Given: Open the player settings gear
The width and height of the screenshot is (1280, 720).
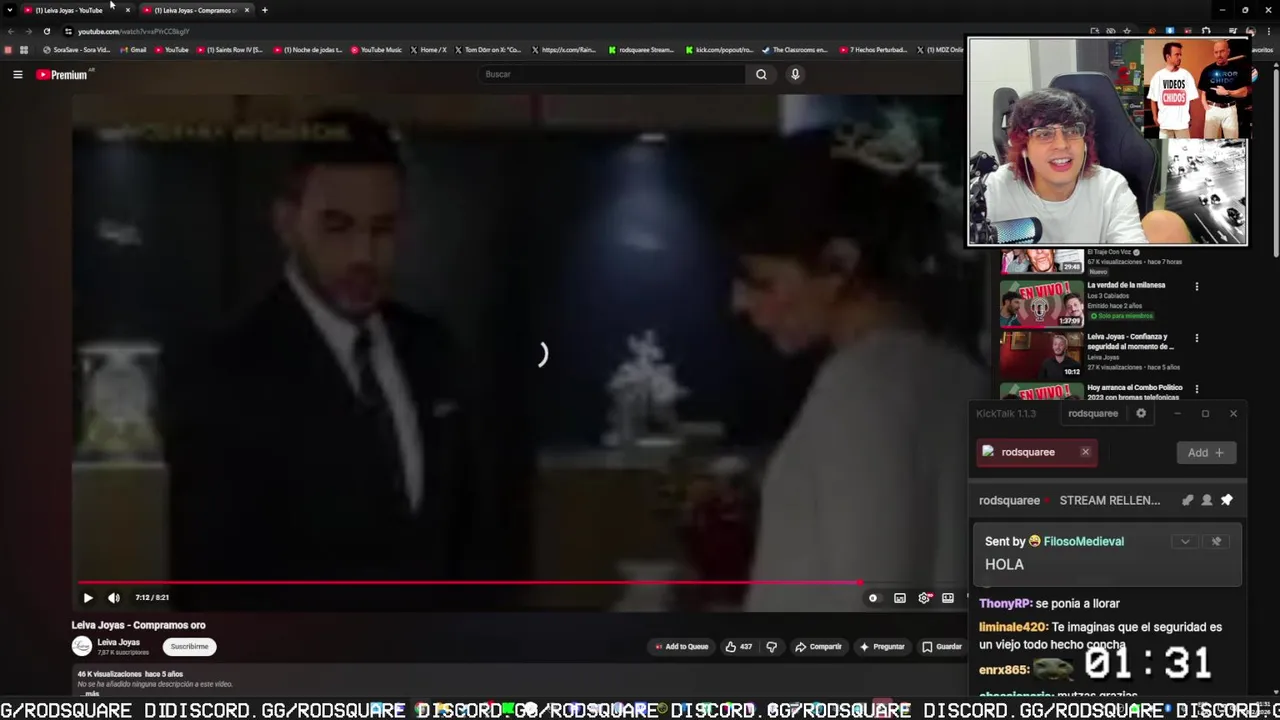Looking at the screenshot, I should click(x=924, y=598).
